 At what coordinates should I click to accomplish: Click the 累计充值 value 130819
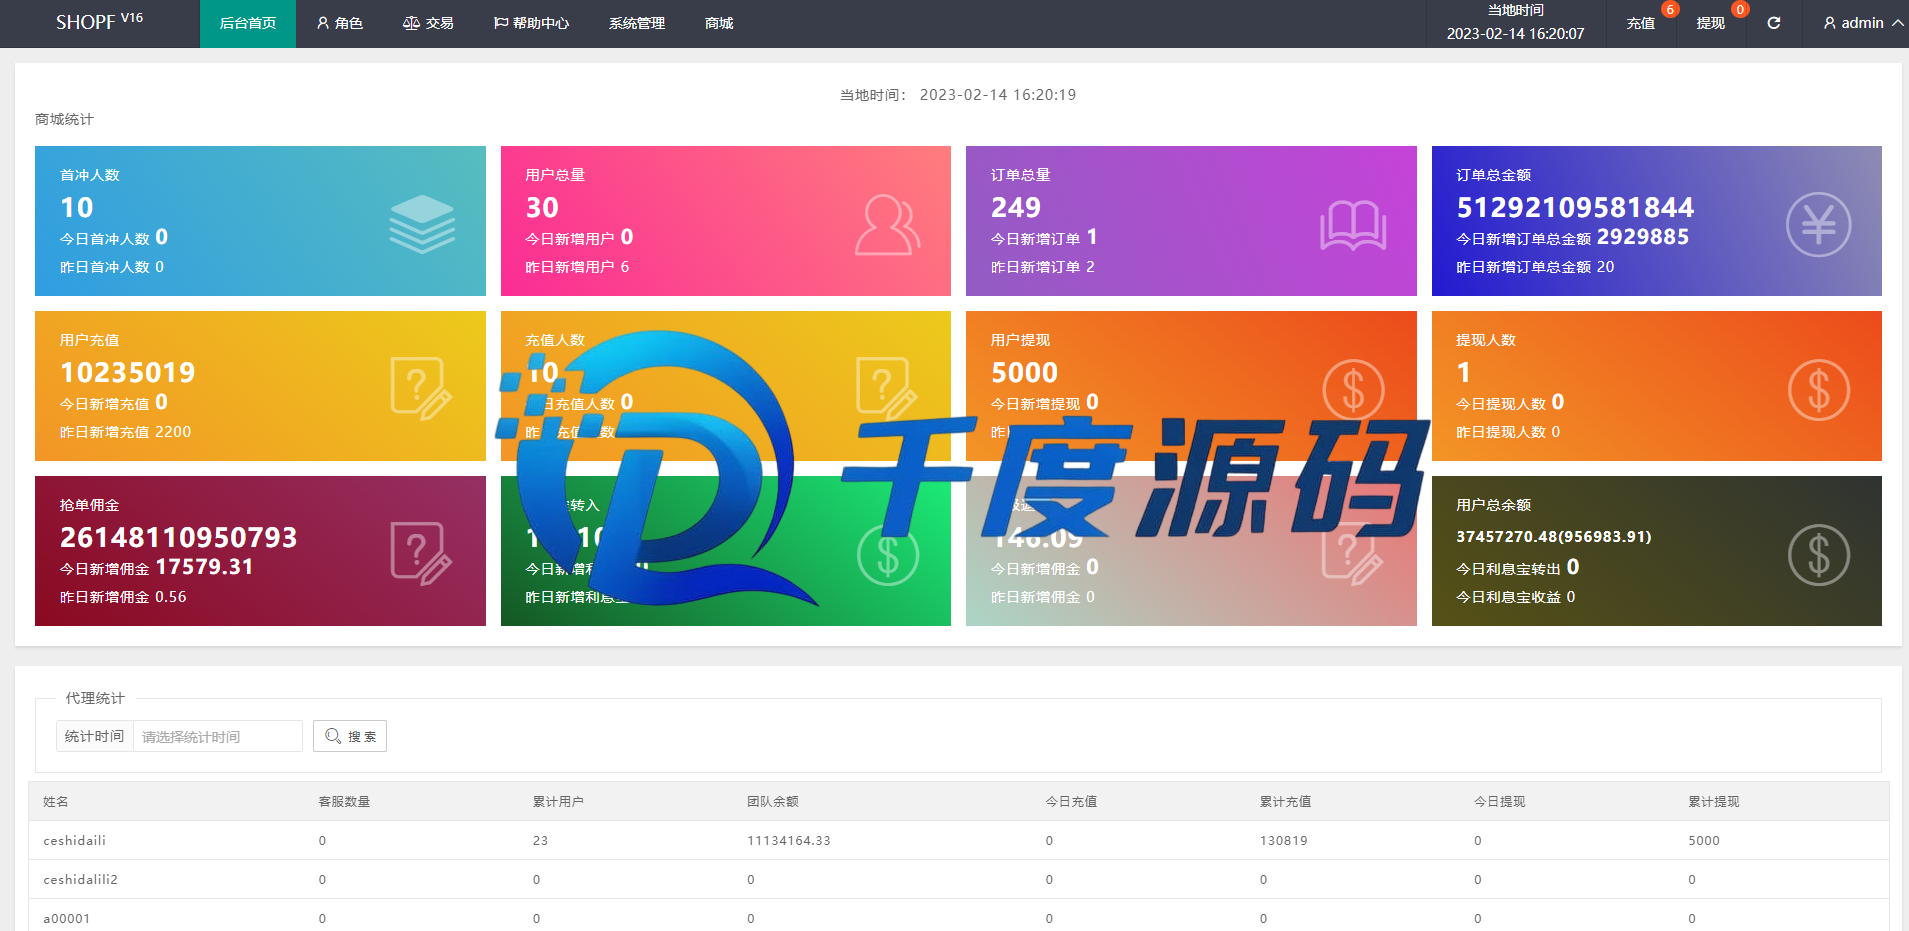coord(1284,840)
